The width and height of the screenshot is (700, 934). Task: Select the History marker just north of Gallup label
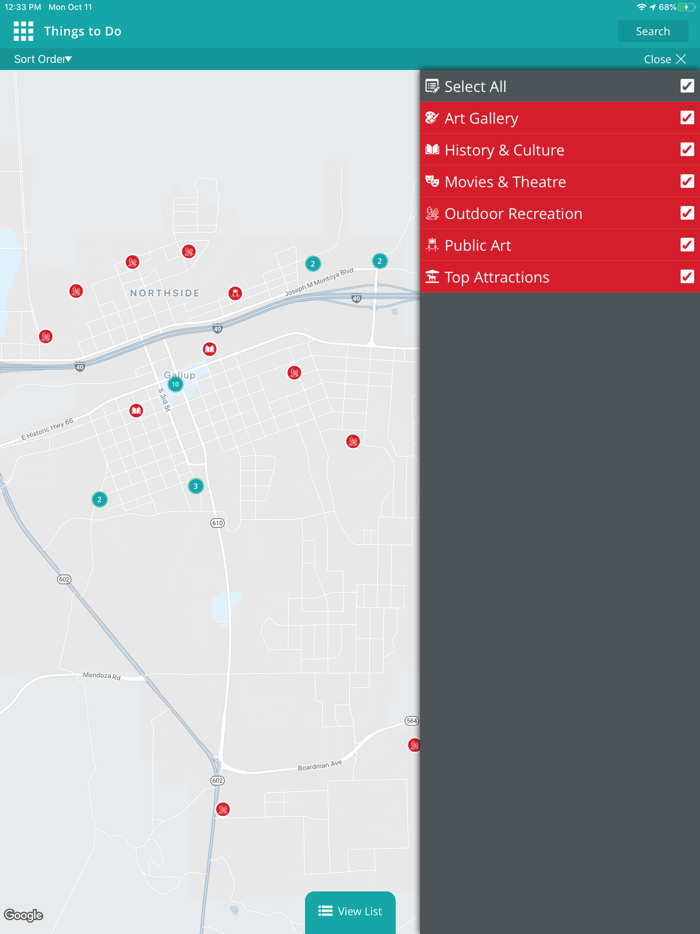tap(209, 349)
